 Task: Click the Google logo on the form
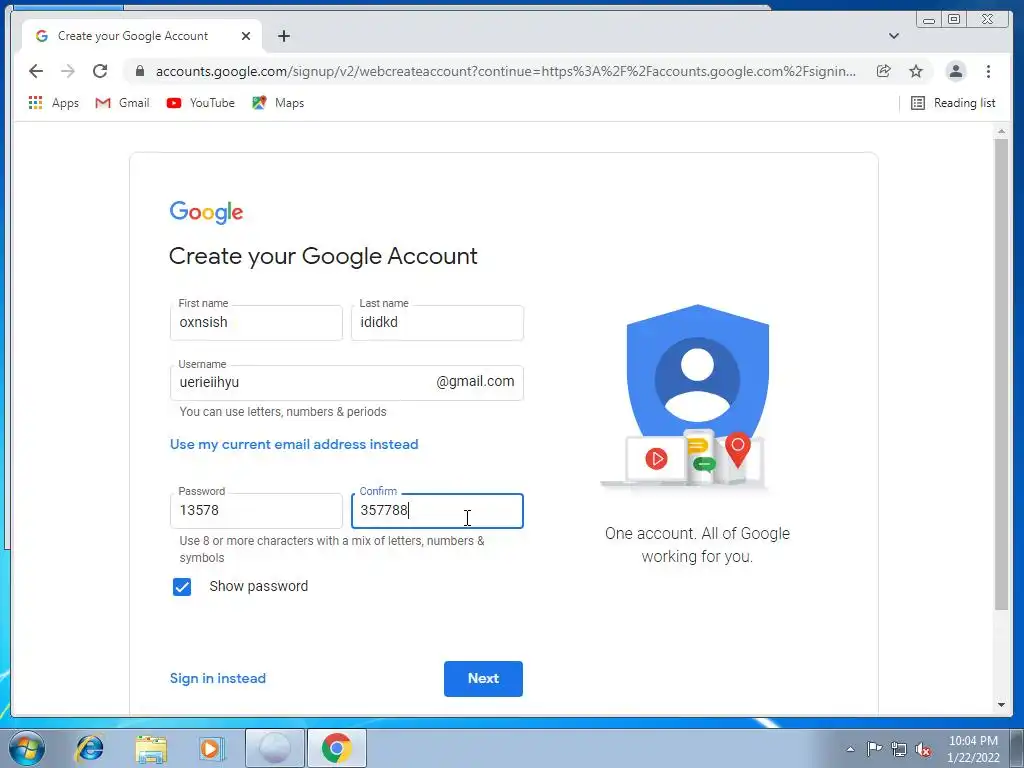point(206,212)
